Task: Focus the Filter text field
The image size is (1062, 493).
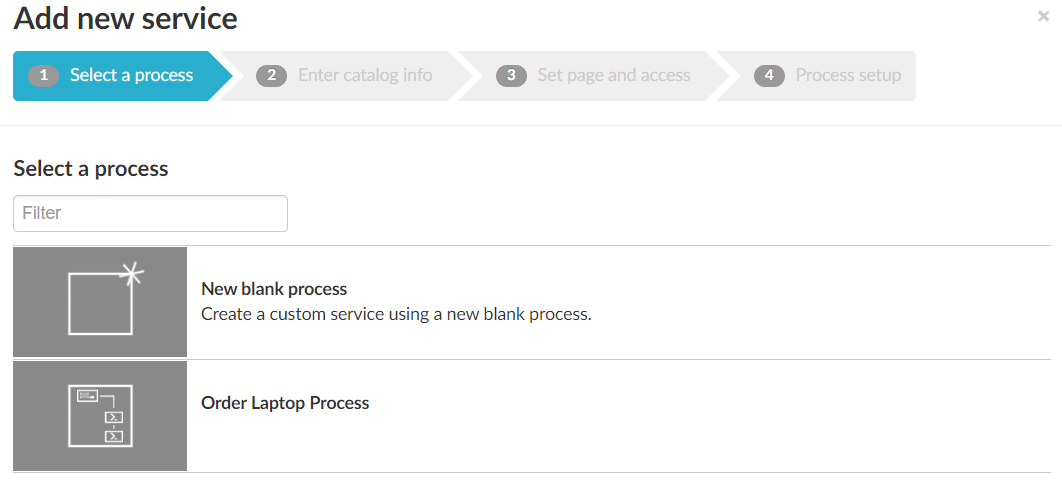Action: 150,213
